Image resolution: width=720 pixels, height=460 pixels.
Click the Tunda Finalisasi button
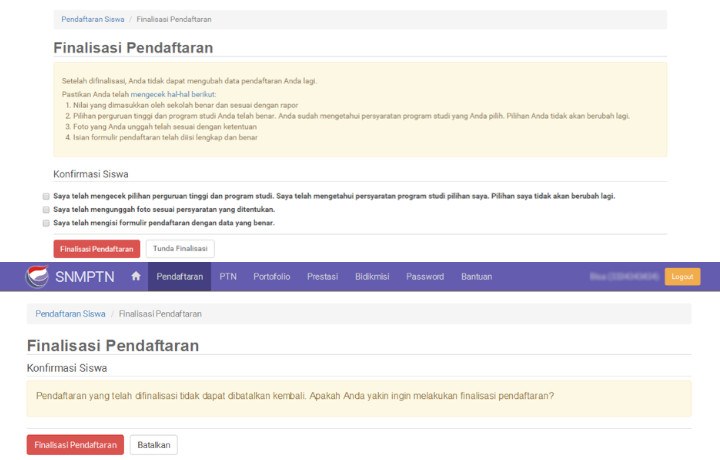pos(180,248)
